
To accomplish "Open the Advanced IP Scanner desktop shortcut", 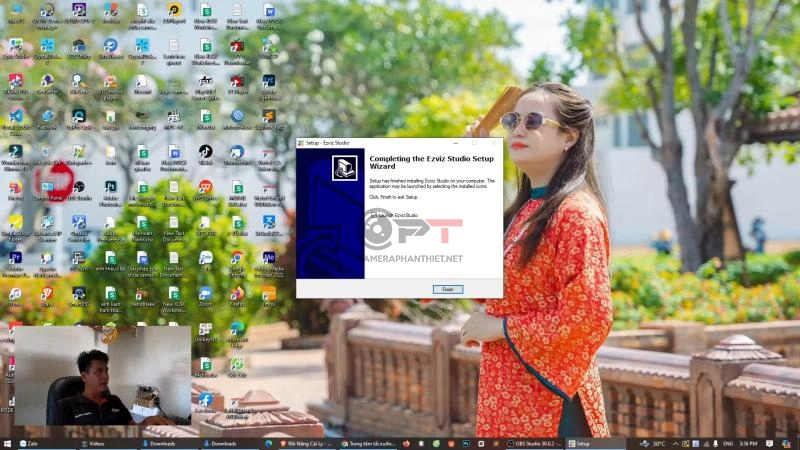I will [x=47, y=228].
